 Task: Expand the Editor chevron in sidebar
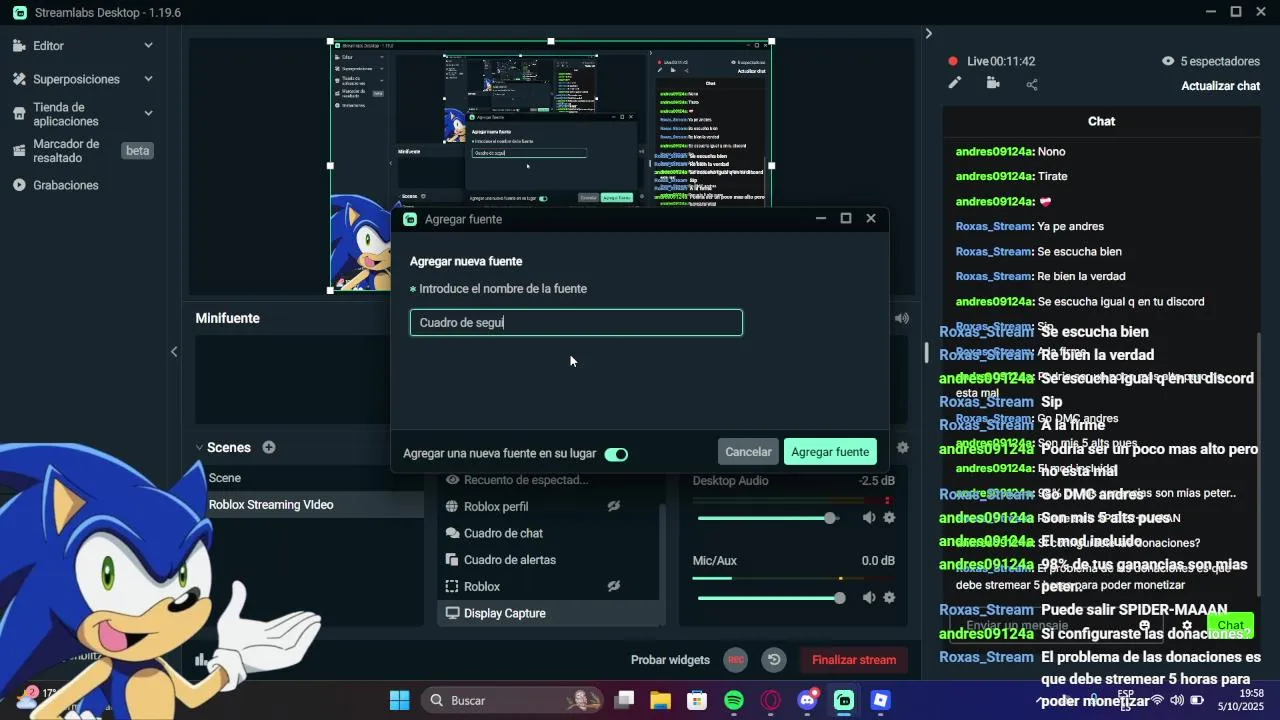pos(148,46)
